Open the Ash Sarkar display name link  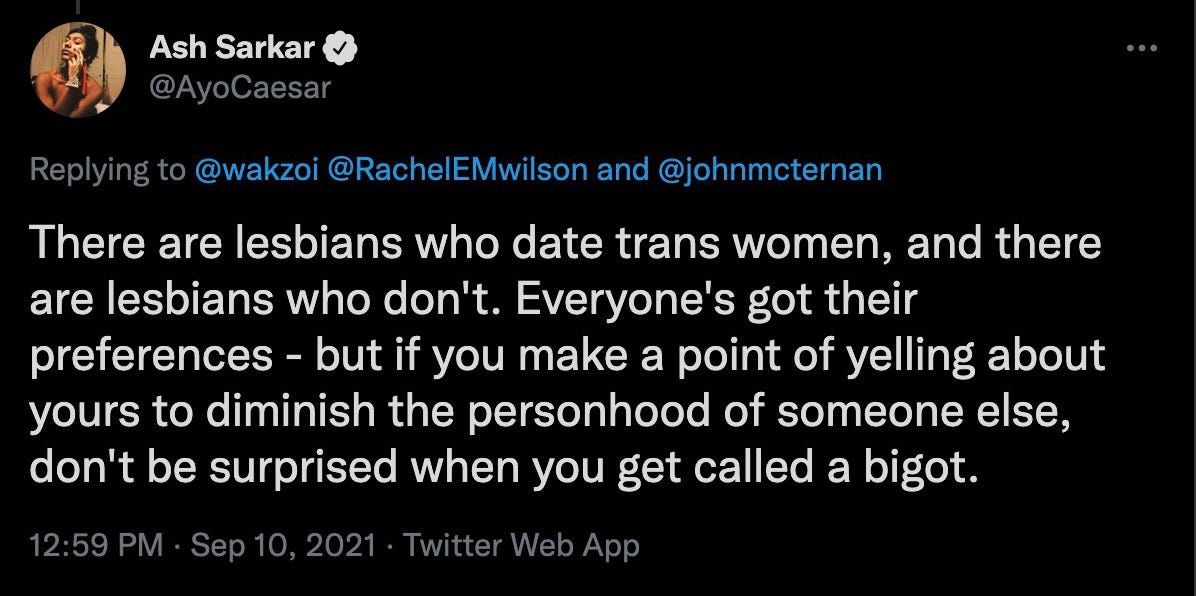click(x=232, y=48)
